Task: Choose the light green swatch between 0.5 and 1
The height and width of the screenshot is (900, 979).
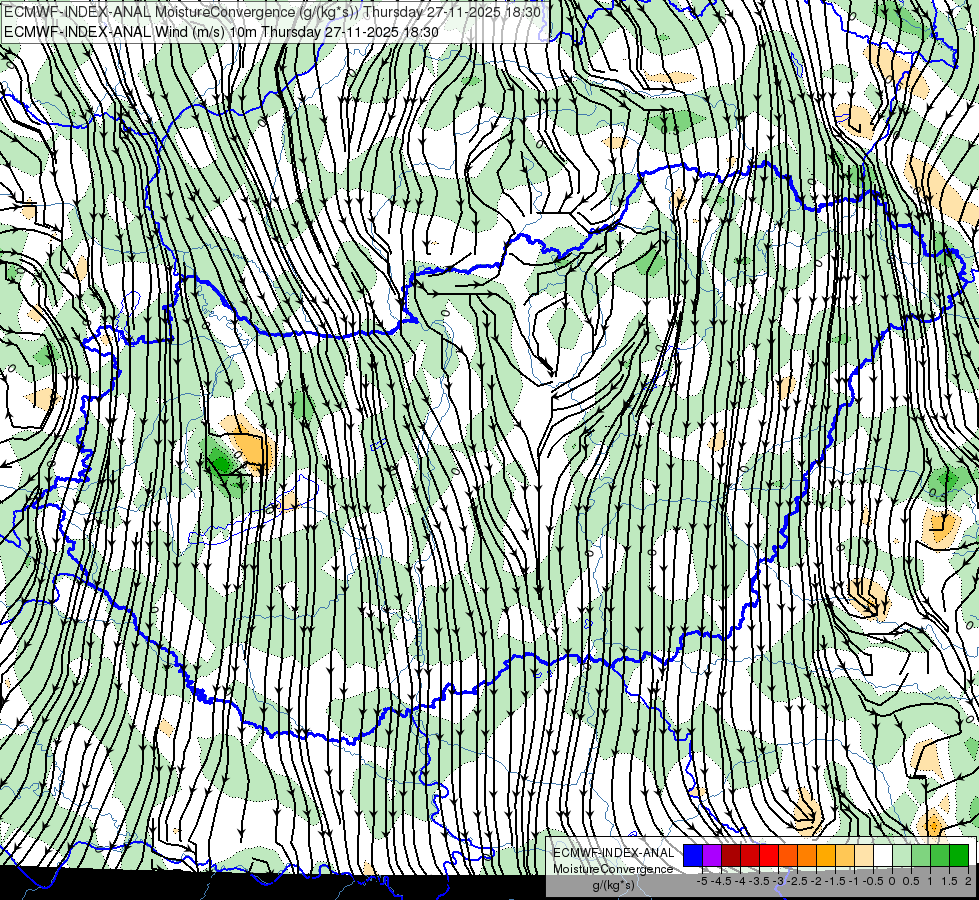Action: click(921, 855)
